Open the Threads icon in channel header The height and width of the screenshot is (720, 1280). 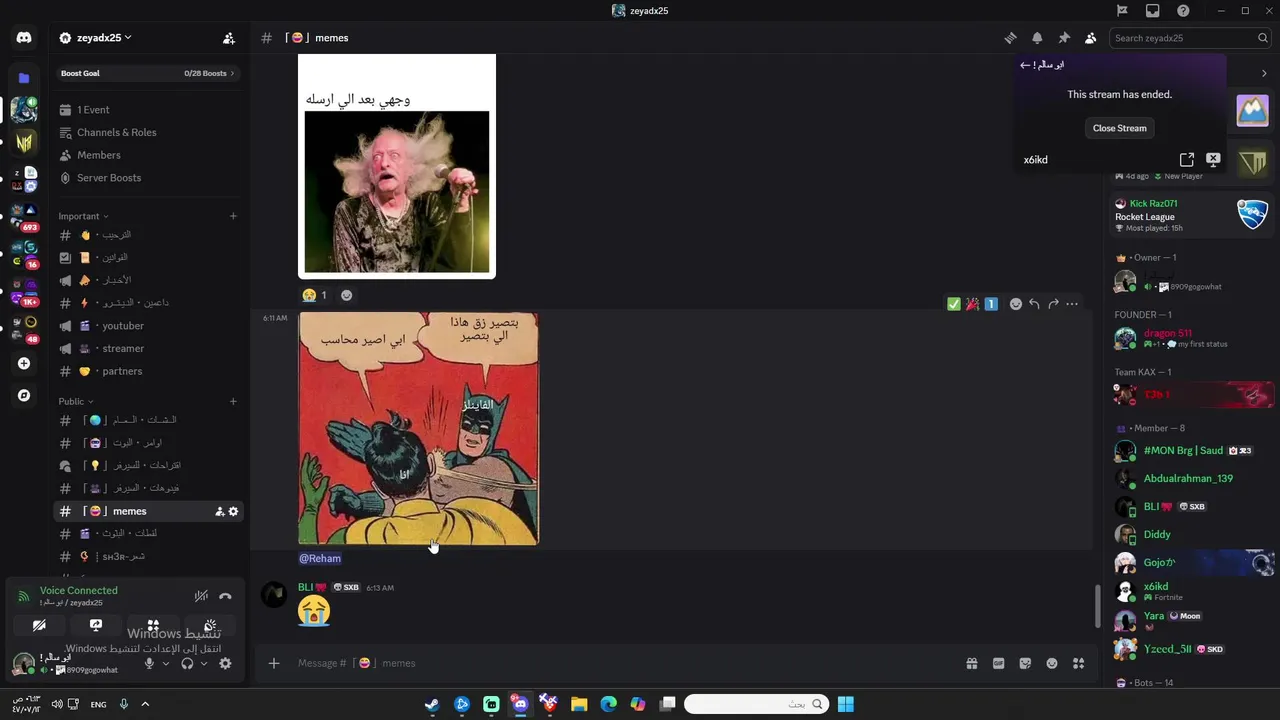point(1010,38)
